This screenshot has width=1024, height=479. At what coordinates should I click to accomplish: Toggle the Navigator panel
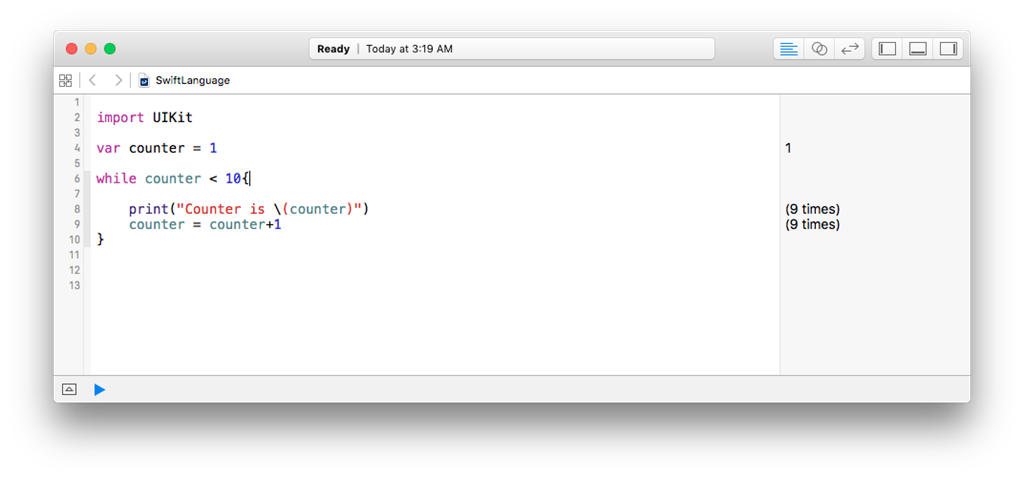click(887, 49)
